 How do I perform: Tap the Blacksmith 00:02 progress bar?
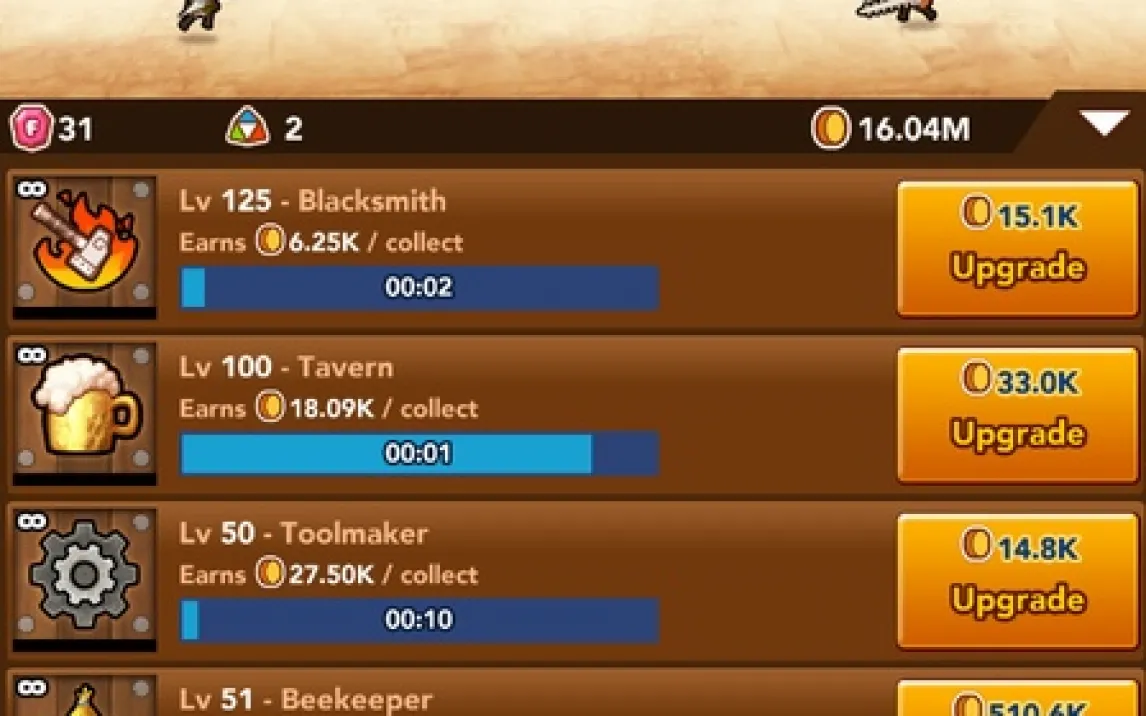coord(420,287)
